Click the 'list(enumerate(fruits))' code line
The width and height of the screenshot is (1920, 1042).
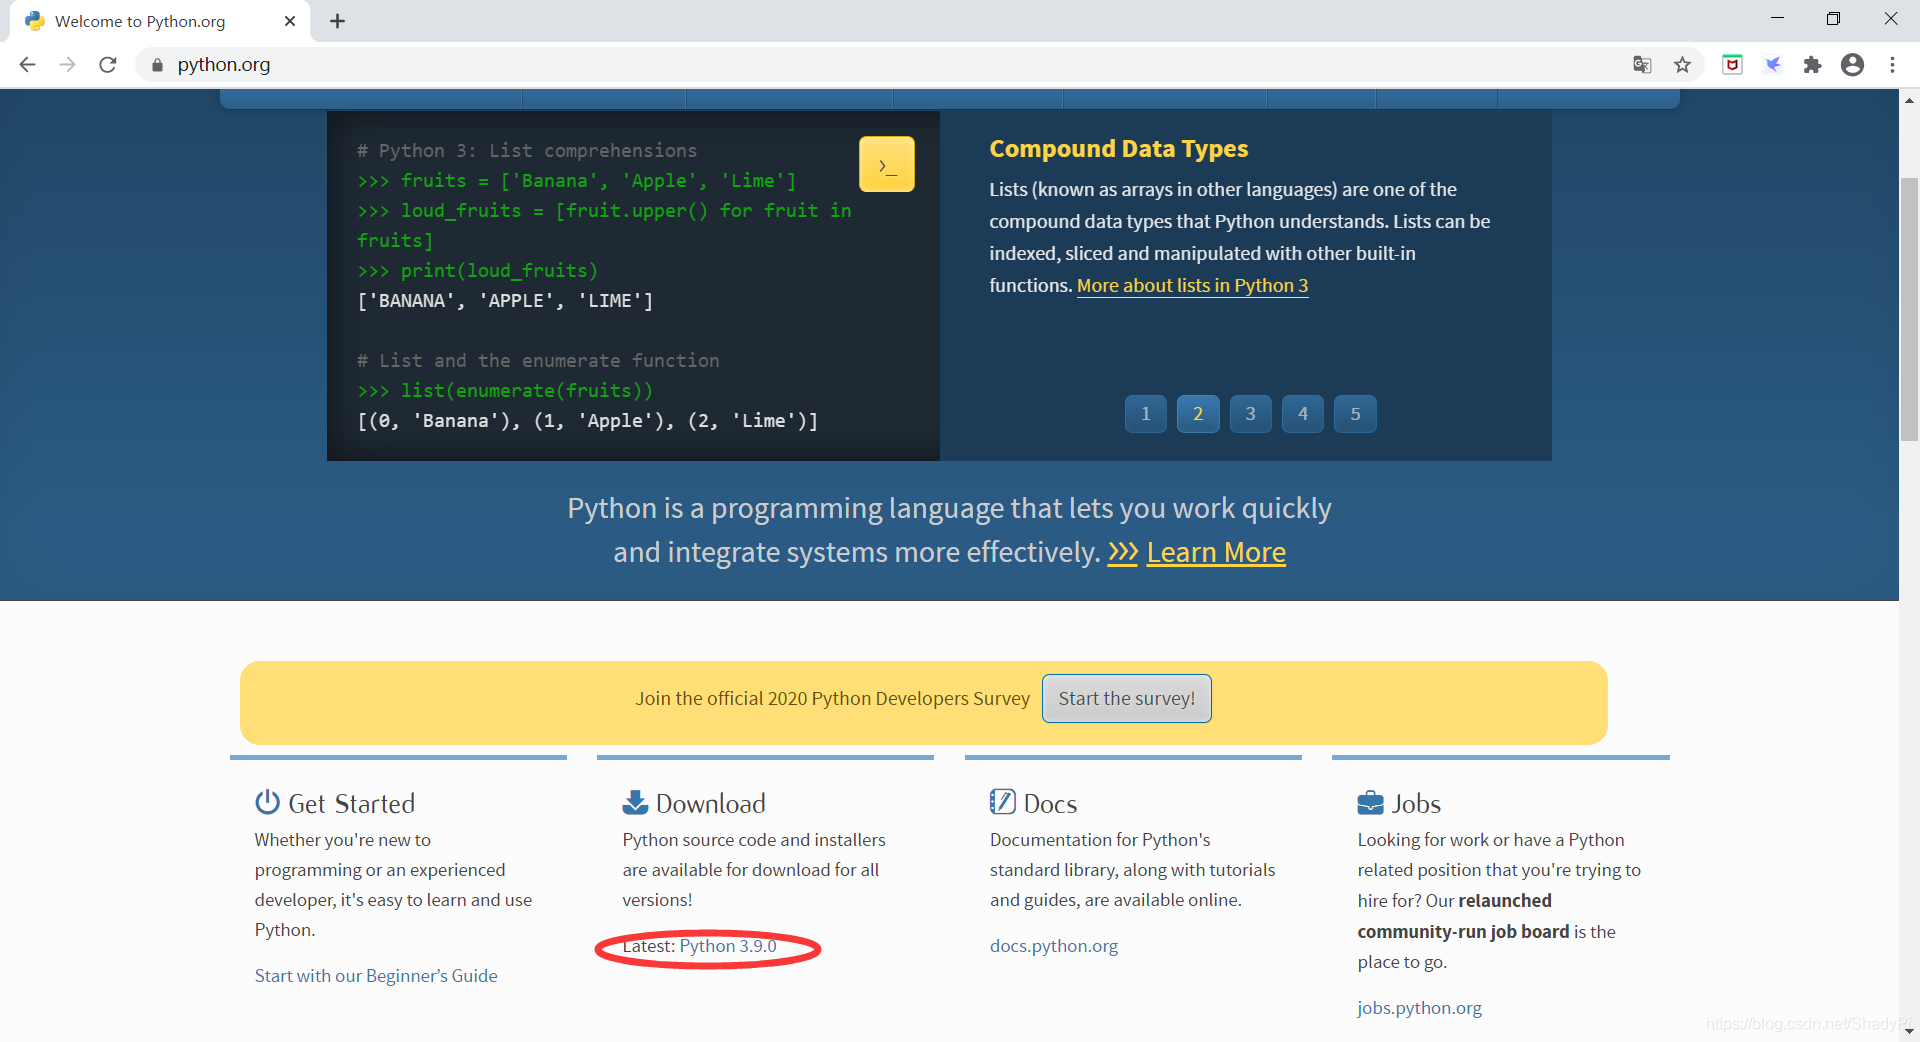click(x=505, y=391)
